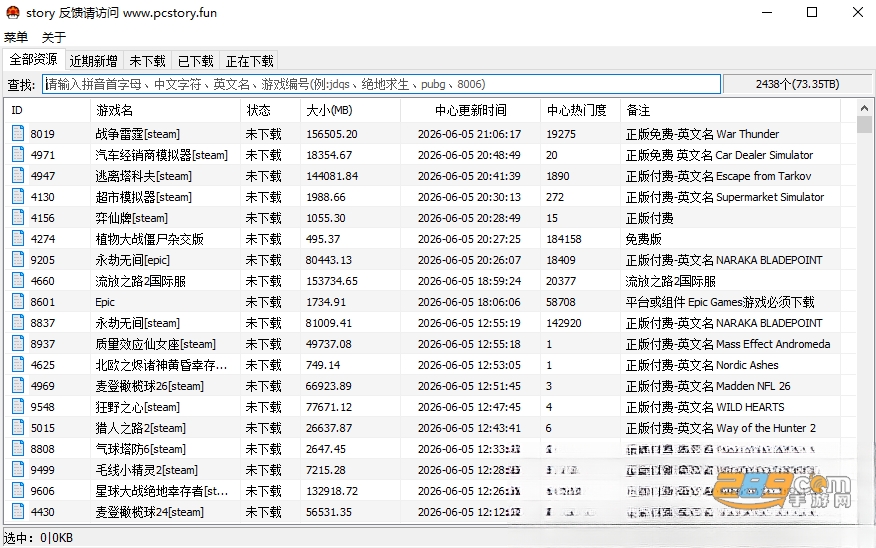Click the document icon for row ID 4947
This screenshot has width=876, height=548.
[18, 176]
